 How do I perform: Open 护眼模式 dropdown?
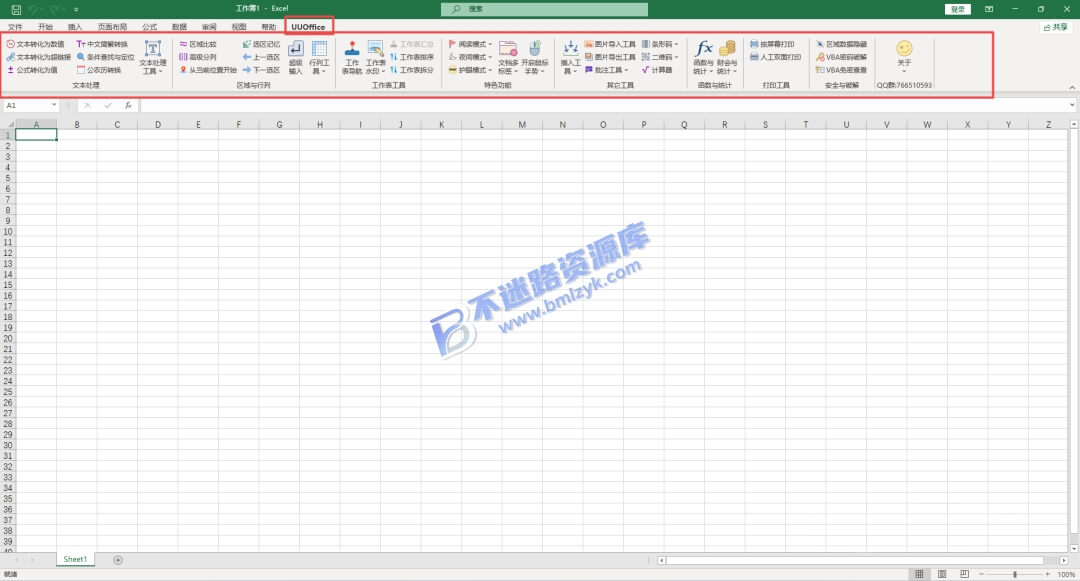tap(470, 70)
